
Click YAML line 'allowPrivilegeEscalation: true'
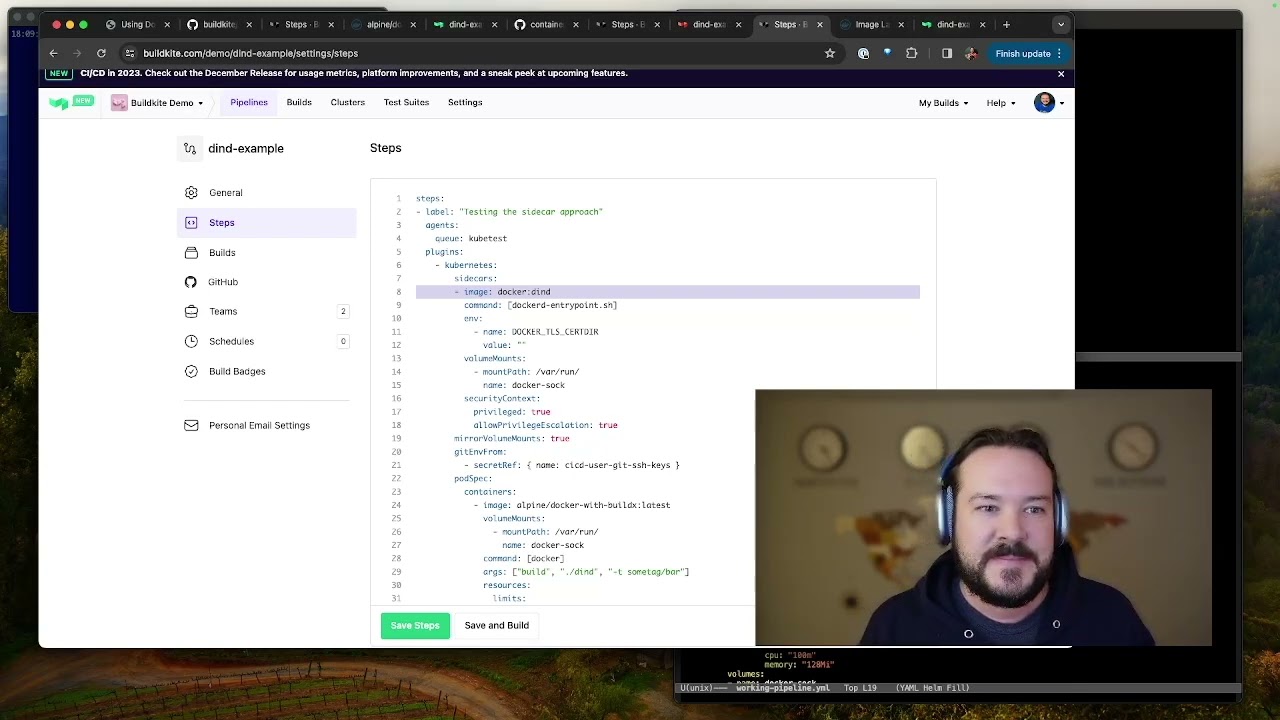pyautogui.click(x=545, y=425)
